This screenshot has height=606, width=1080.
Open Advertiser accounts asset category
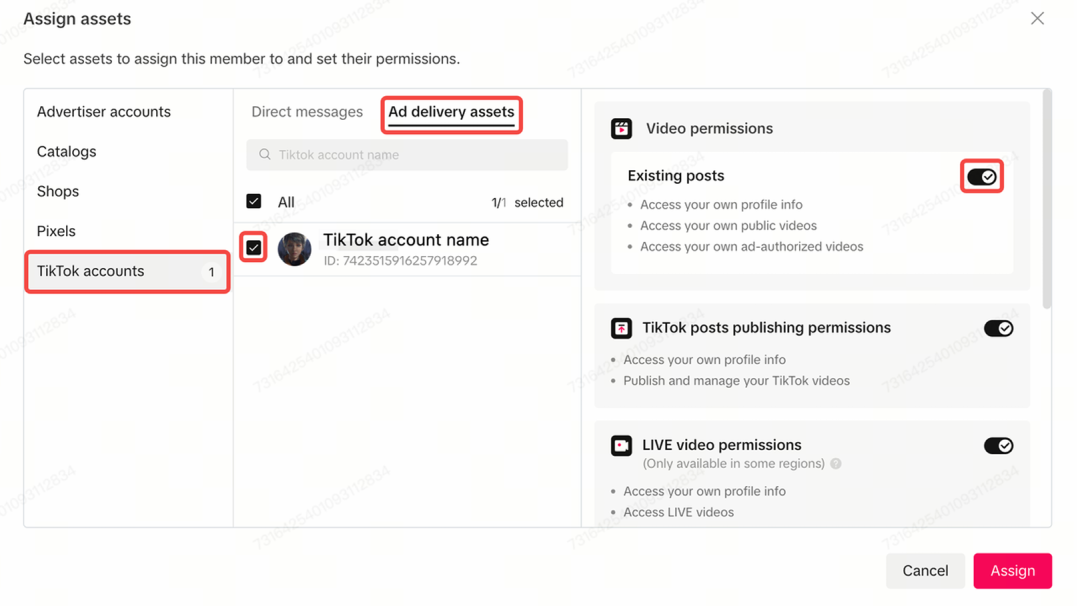(104, 112)
